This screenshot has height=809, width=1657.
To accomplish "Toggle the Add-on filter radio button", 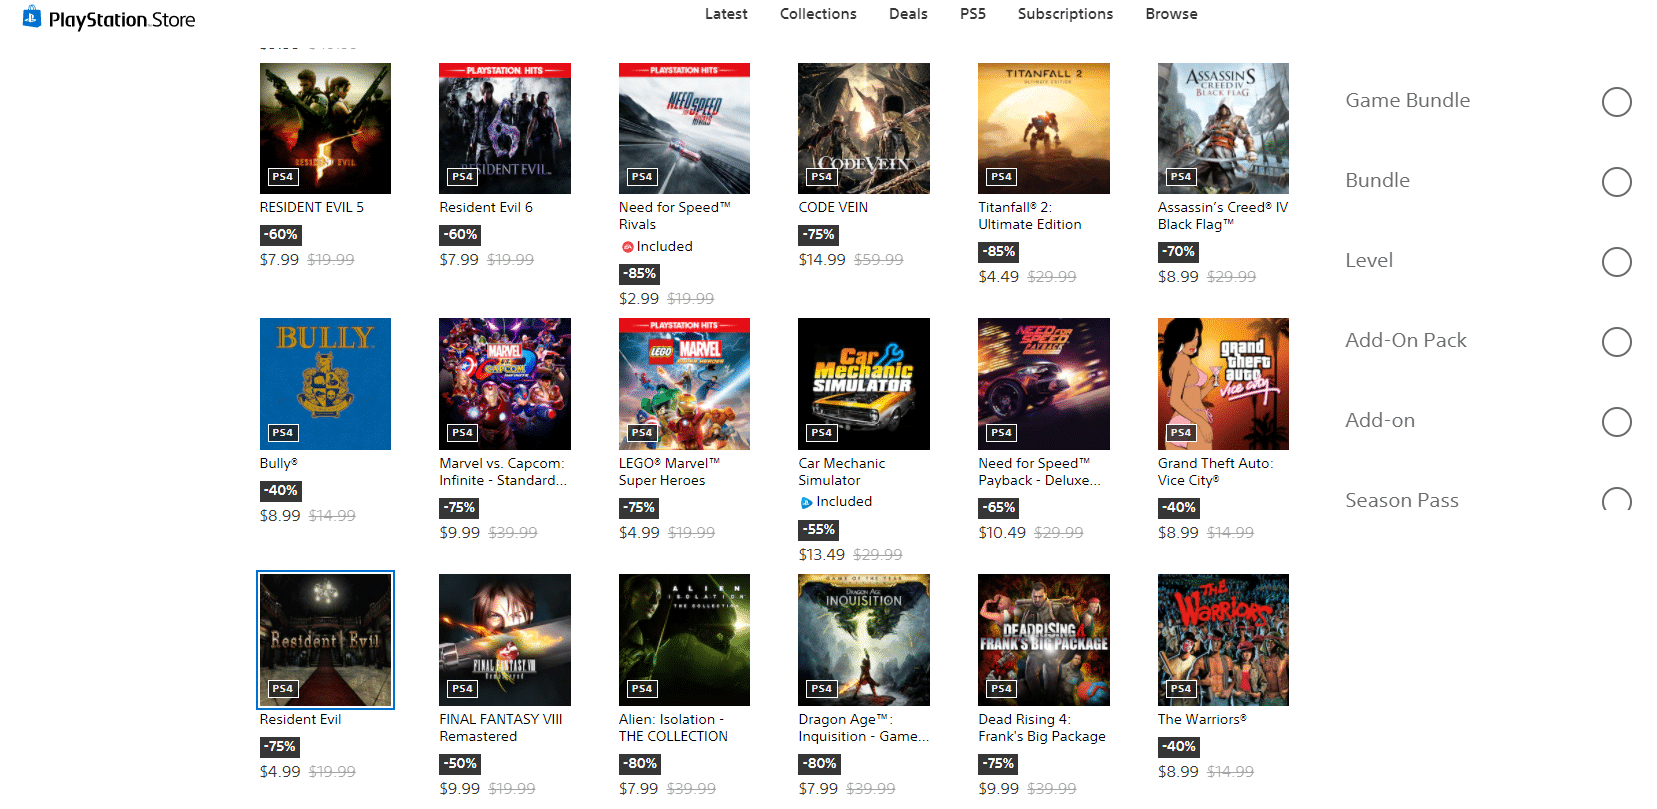I will [x=1616, y=422].
